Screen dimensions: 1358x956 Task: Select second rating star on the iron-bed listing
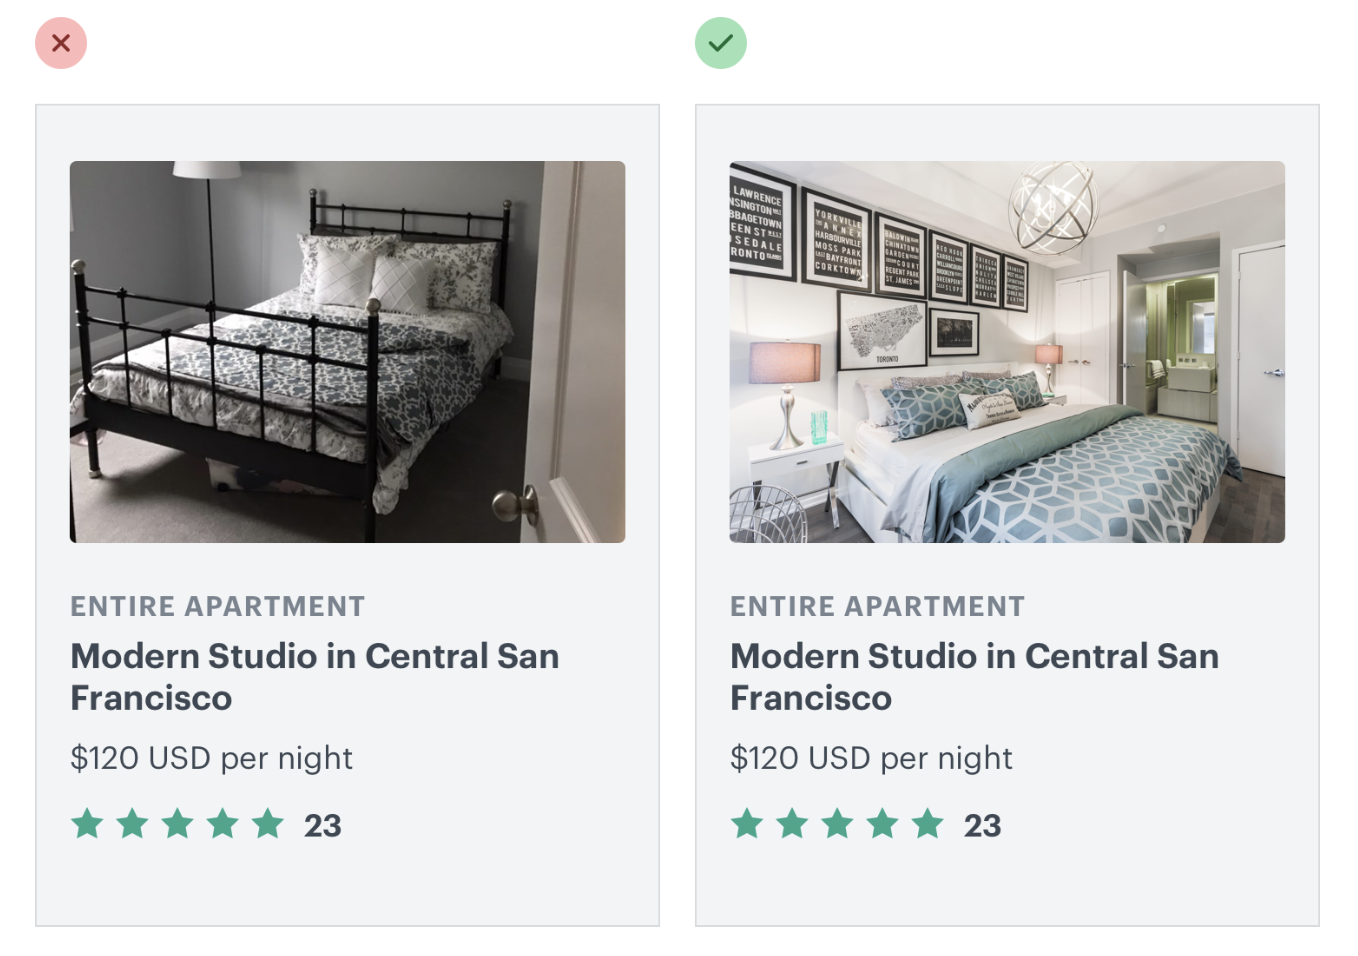click(133, 824)
